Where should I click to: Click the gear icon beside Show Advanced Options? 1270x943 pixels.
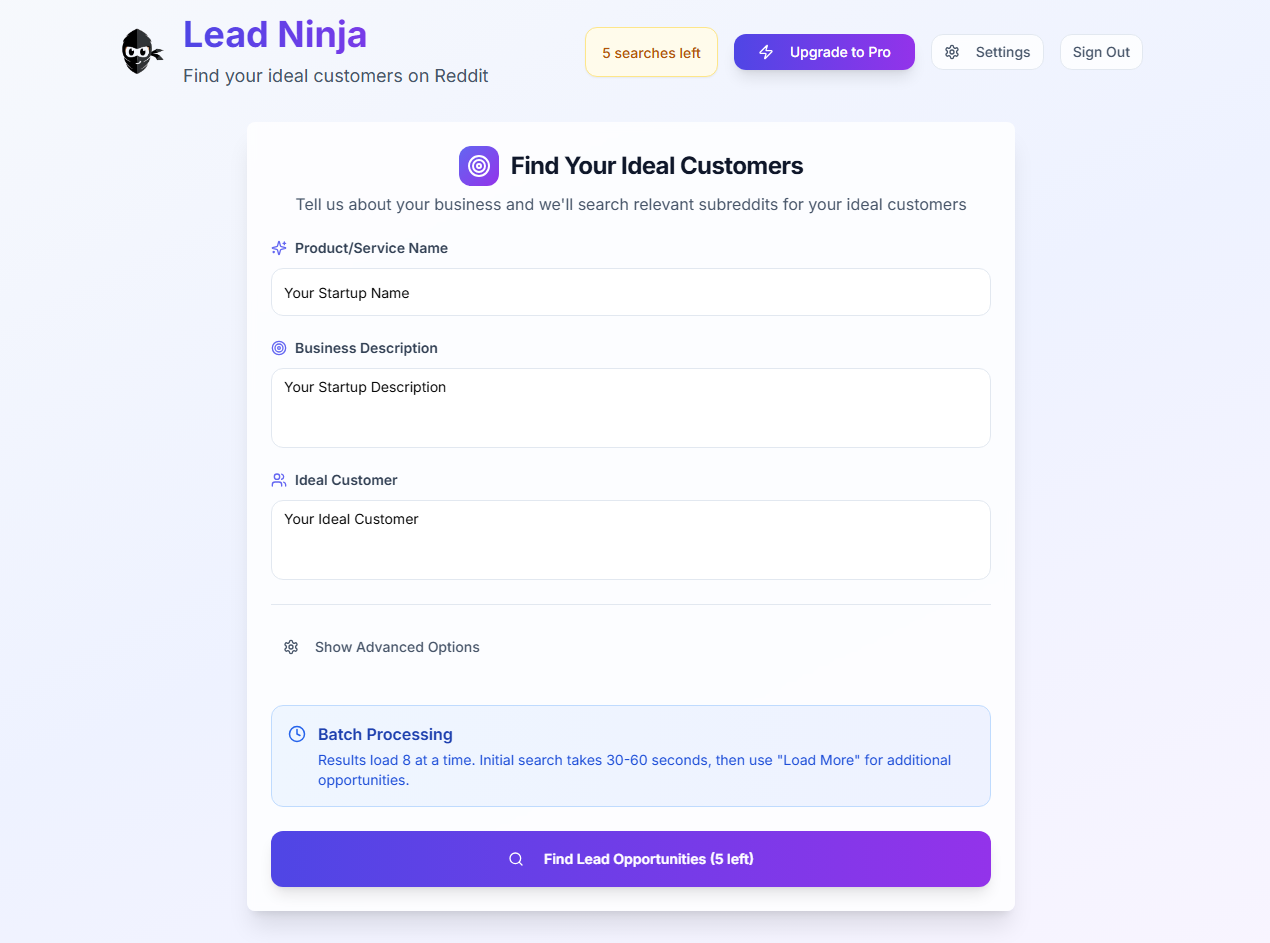(291, 647)
